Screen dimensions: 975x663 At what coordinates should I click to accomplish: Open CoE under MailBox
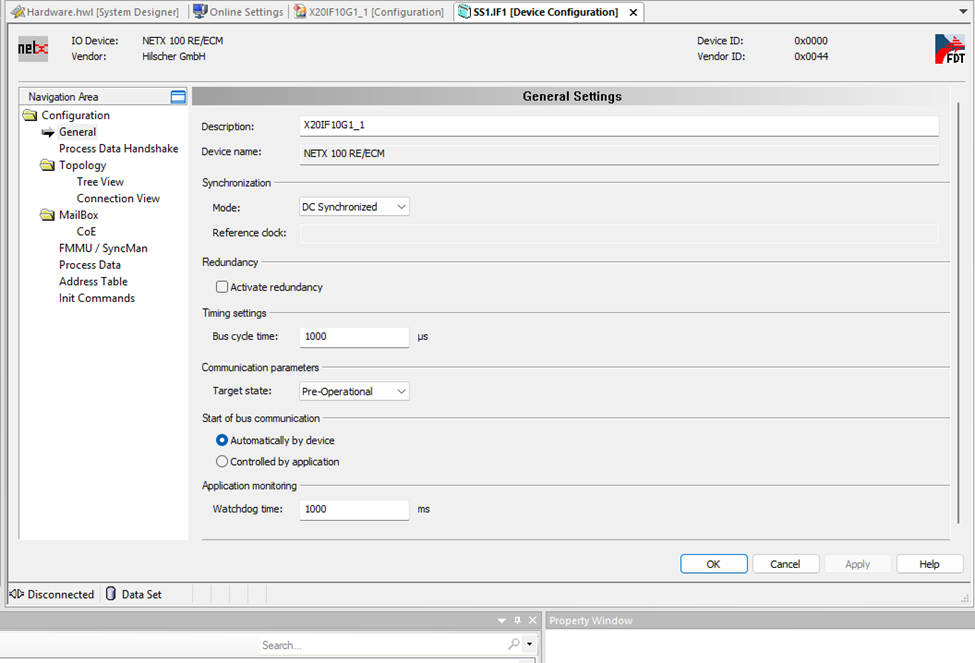[86, 231]
